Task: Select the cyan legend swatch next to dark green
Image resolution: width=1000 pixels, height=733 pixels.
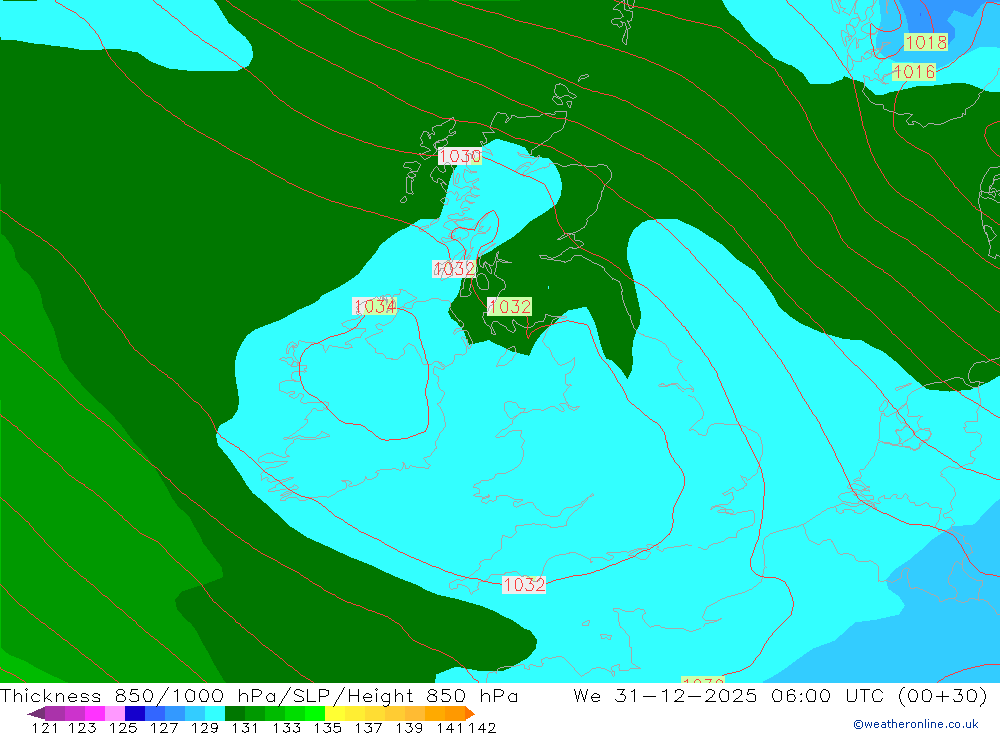Action: pos(215,713)
